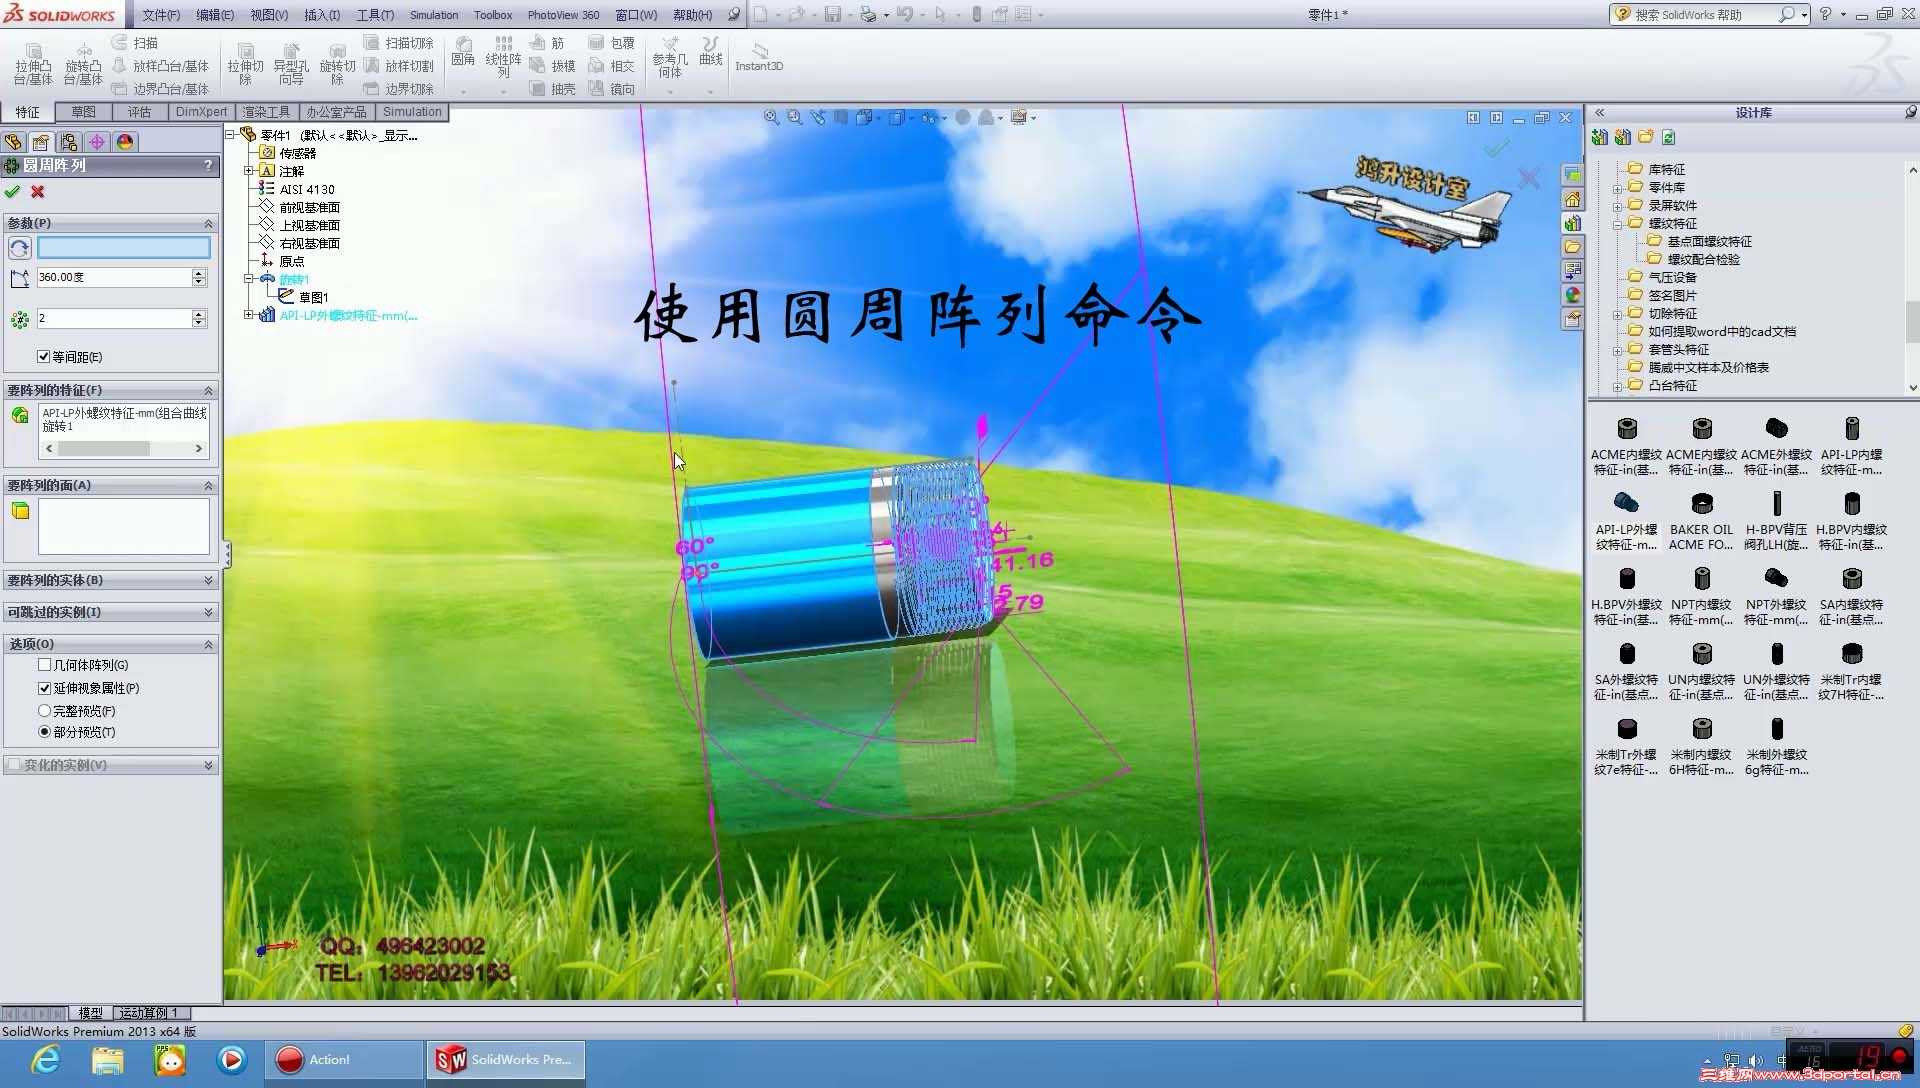Select the ACME内螺纹特征-in first library item
This screenshot has width=1920, height=1088.
pos(1626,447)
